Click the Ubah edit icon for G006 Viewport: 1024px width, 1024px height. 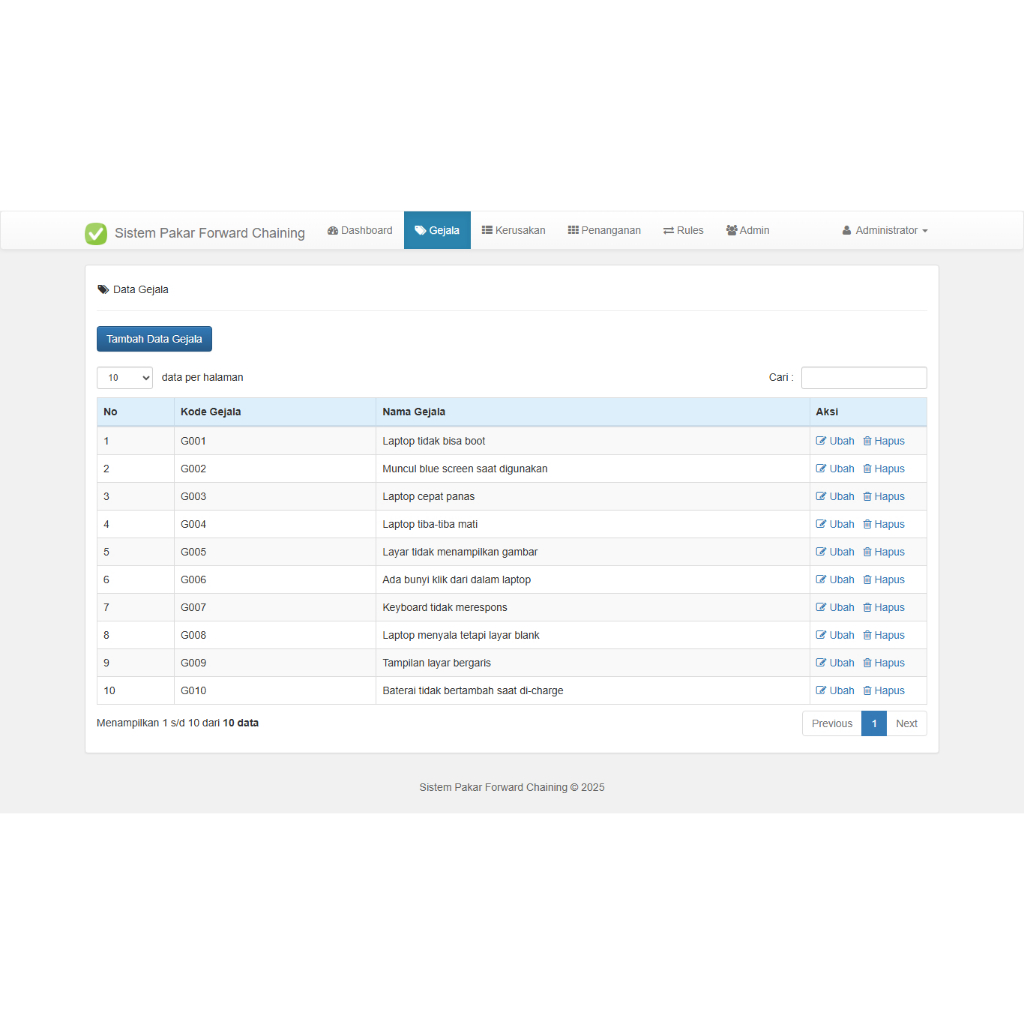click(821, 580)
